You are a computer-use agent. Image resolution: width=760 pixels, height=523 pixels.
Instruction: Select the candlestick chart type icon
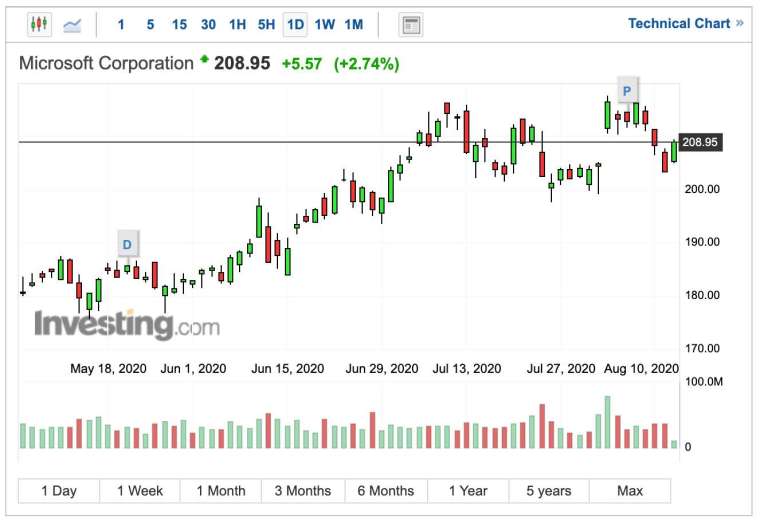[39, 24]
